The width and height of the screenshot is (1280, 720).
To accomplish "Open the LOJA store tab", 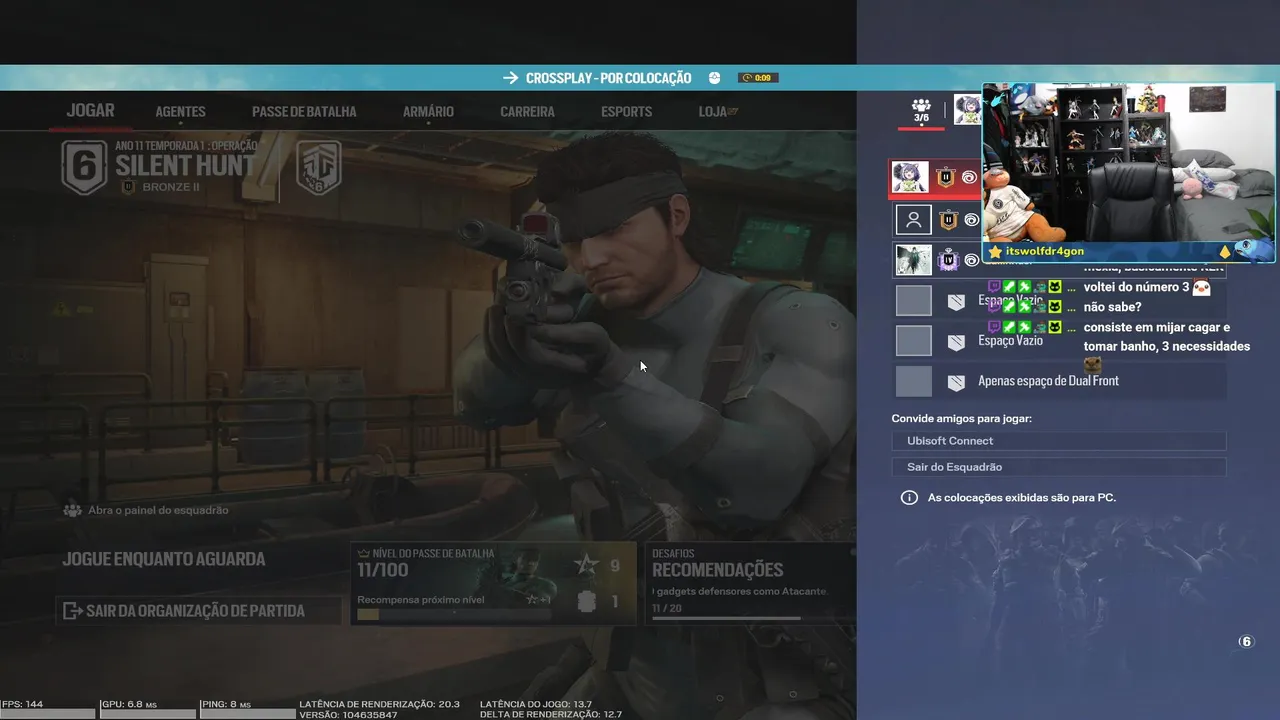I will pos(718,112).
